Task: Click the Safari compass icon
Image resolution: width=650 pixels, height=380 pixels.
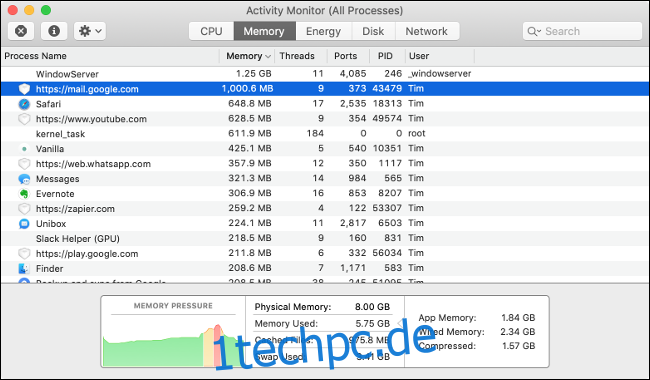Action: (24, 104)
